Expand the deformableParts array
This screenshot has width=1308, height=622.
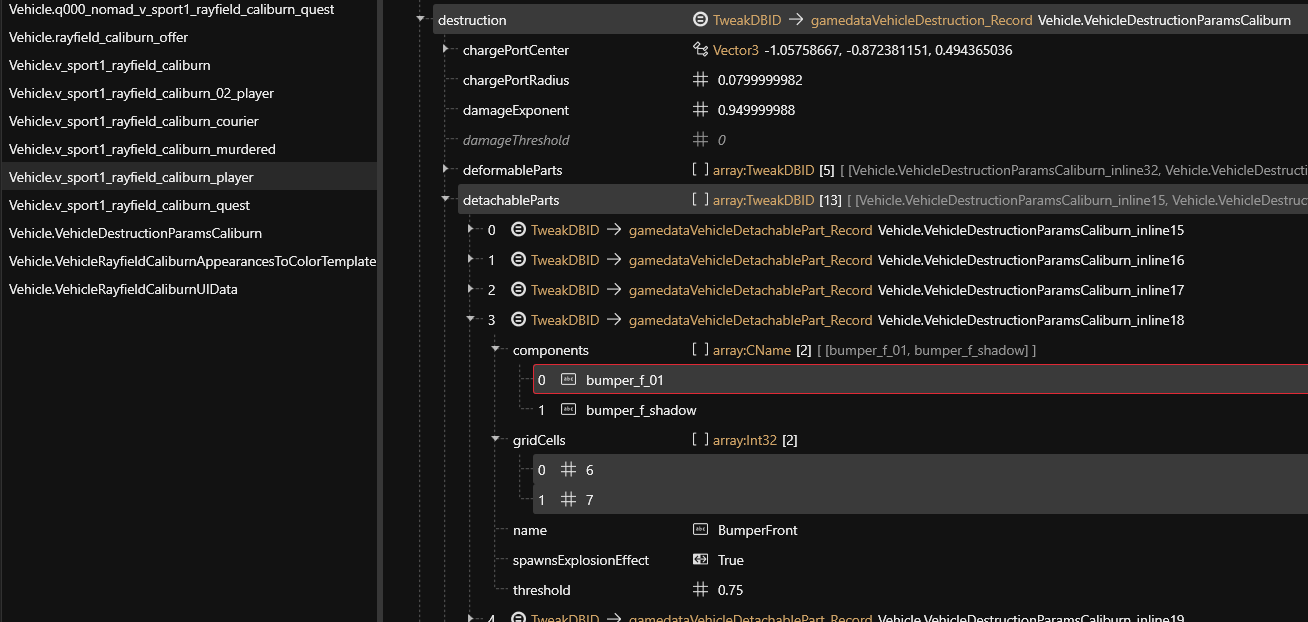pos(446,170)
